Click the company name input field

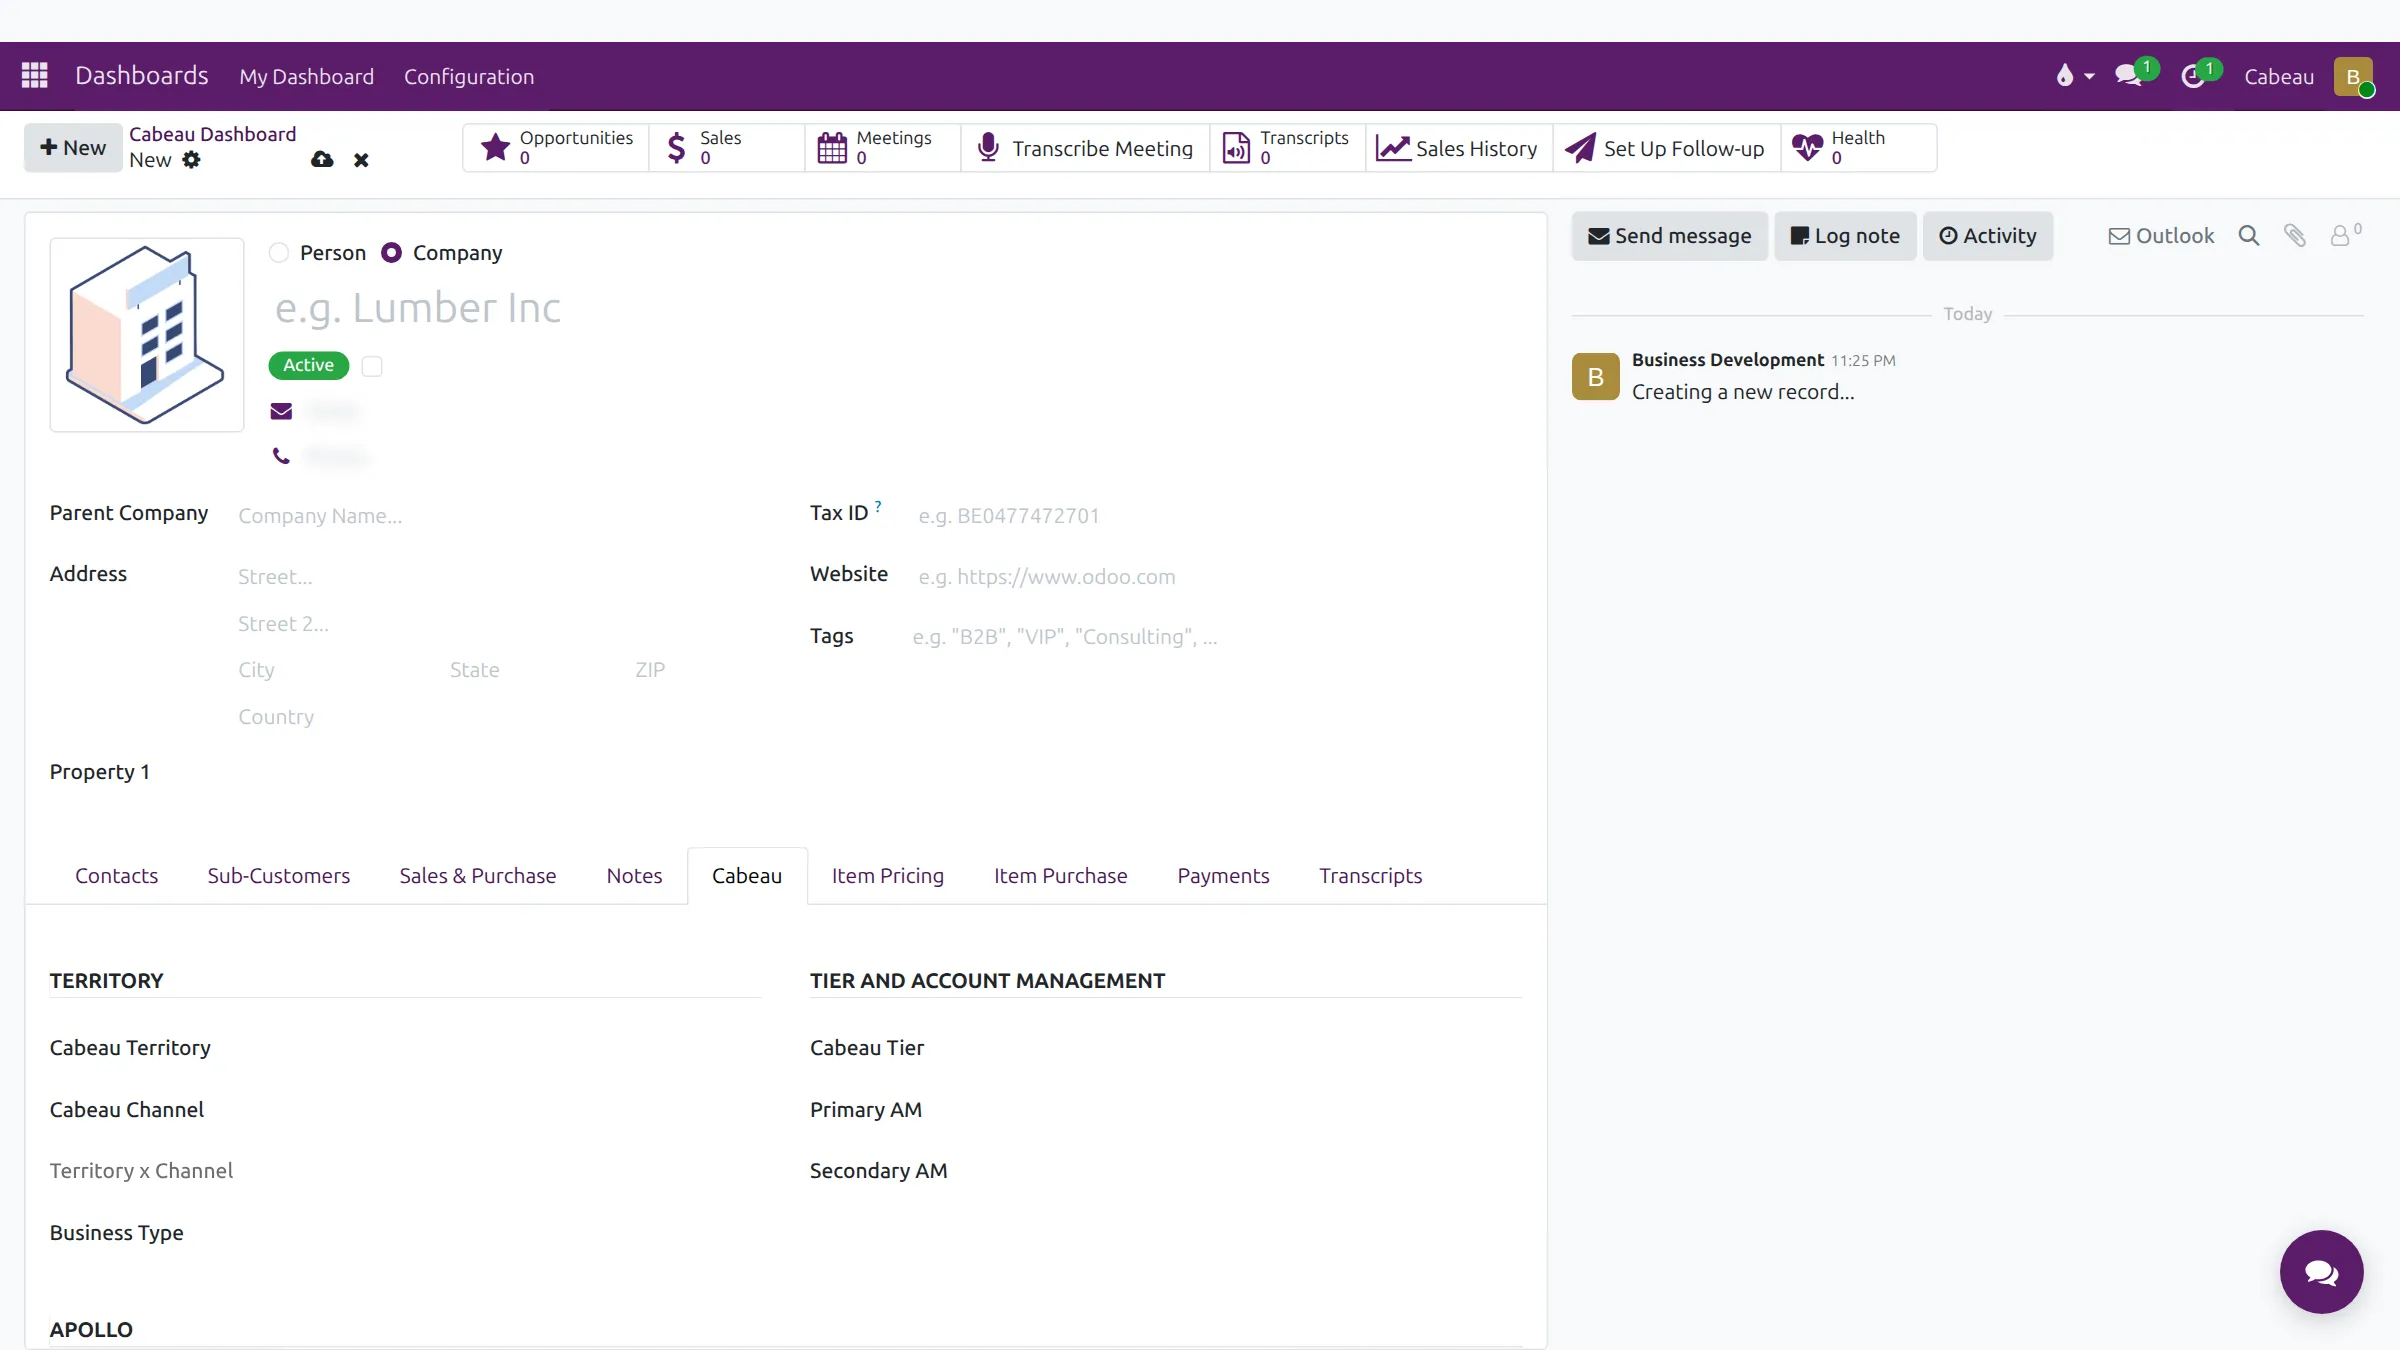(895, 308)
